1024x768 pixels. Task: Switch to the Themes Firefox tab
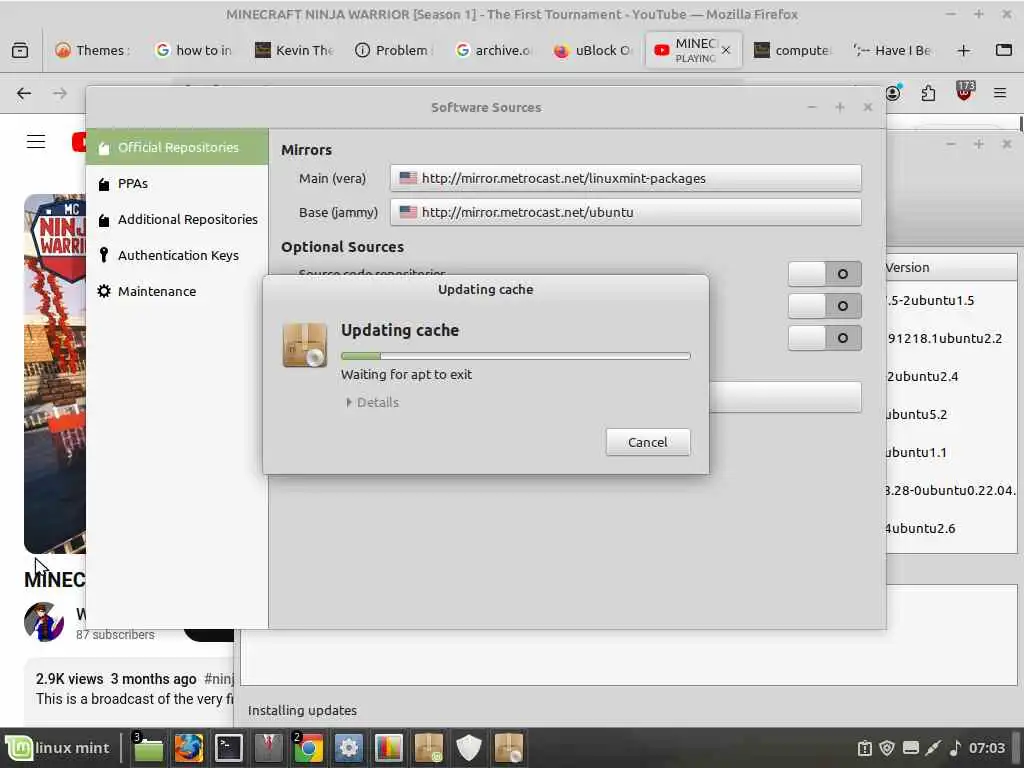93,50
